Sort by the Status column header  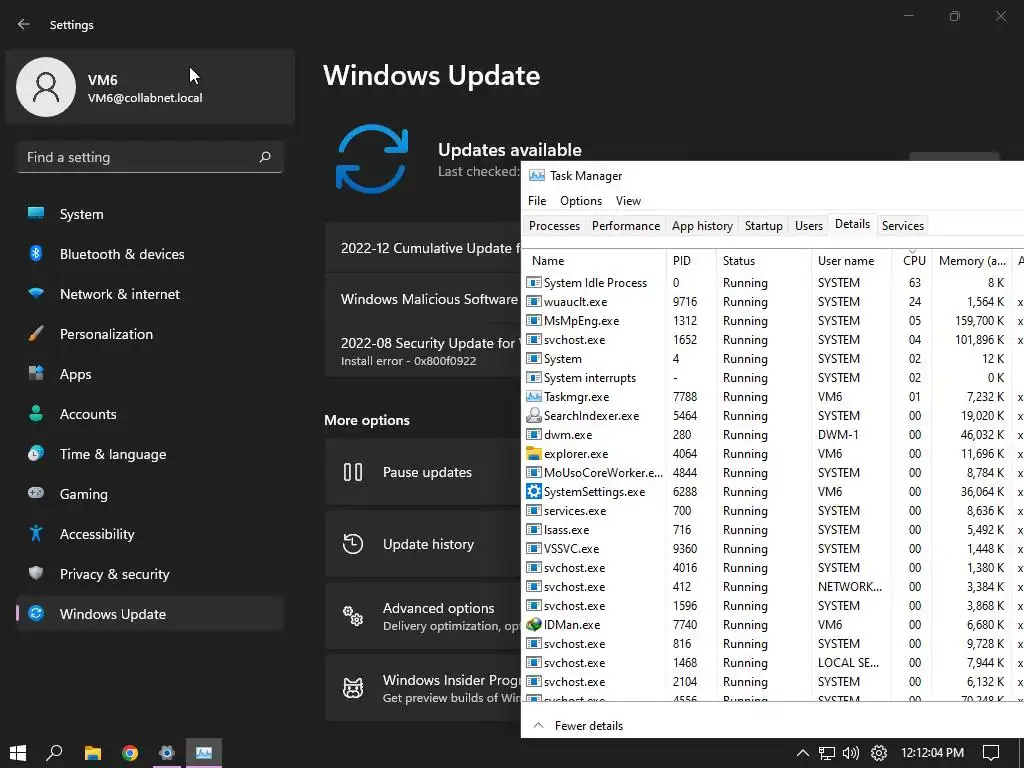tap(763, 260)
